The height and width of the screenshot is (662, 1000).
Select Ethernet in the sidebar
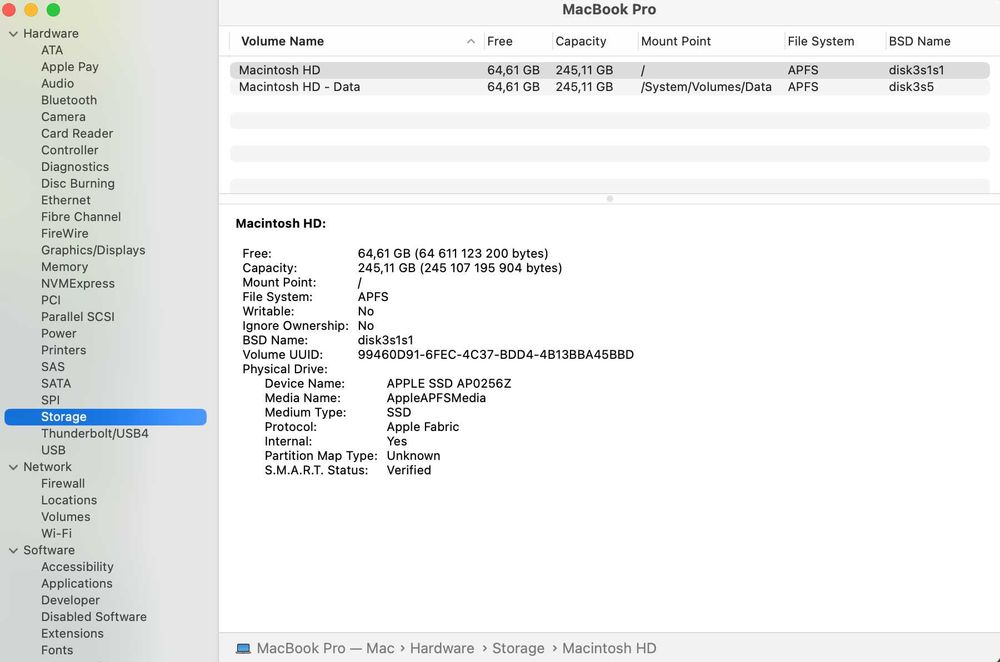[66, 200]
